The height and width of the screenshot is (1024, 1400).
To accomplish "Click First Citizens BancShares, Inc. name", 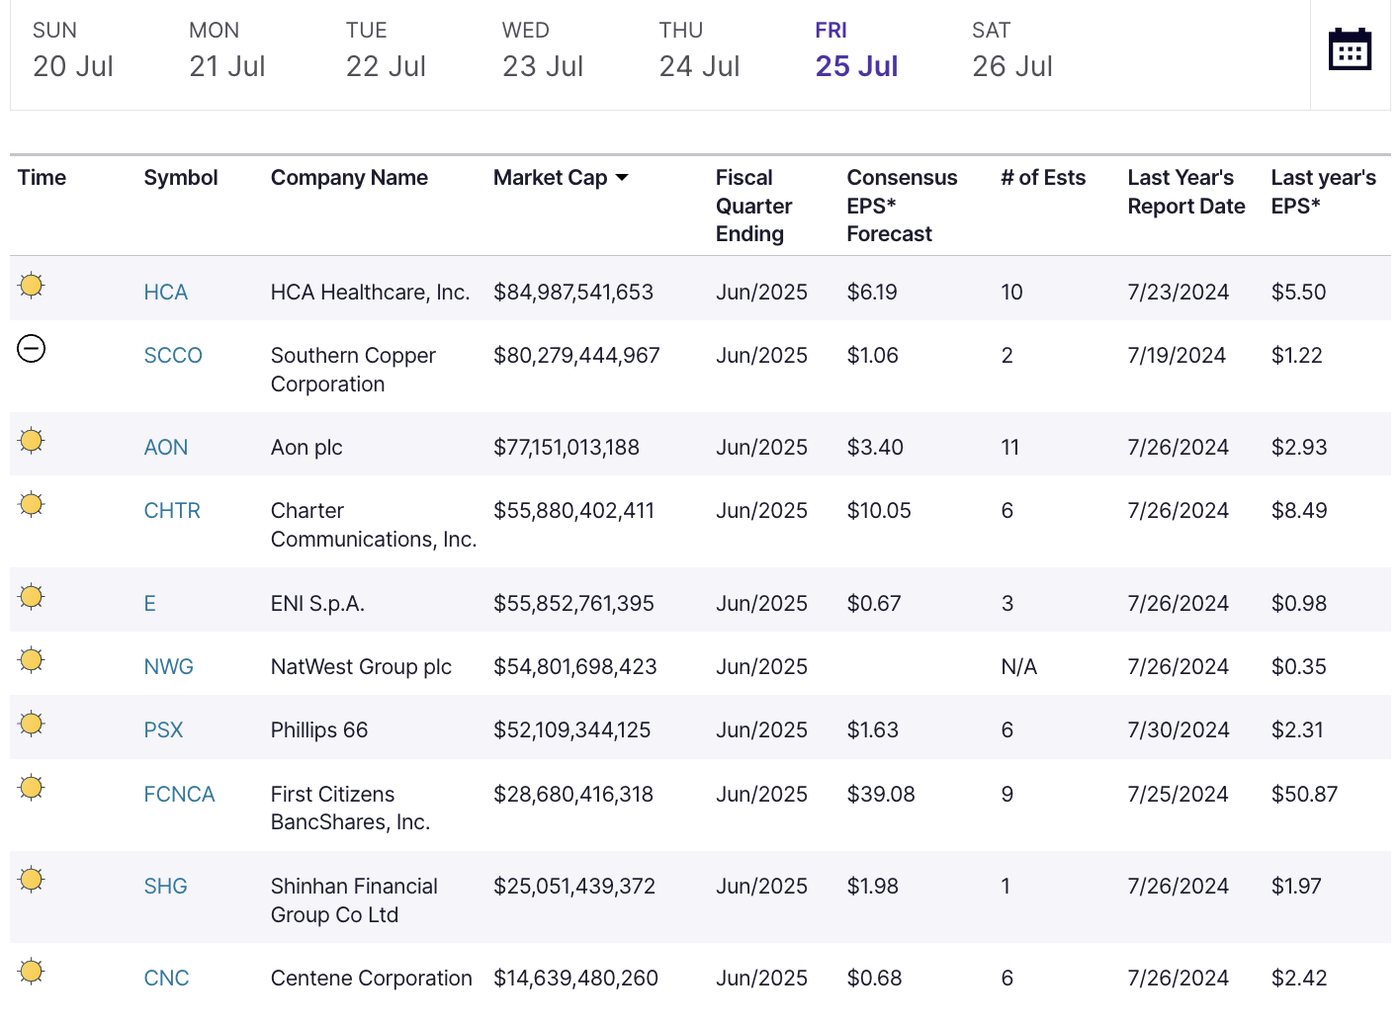I will (350, 808).
